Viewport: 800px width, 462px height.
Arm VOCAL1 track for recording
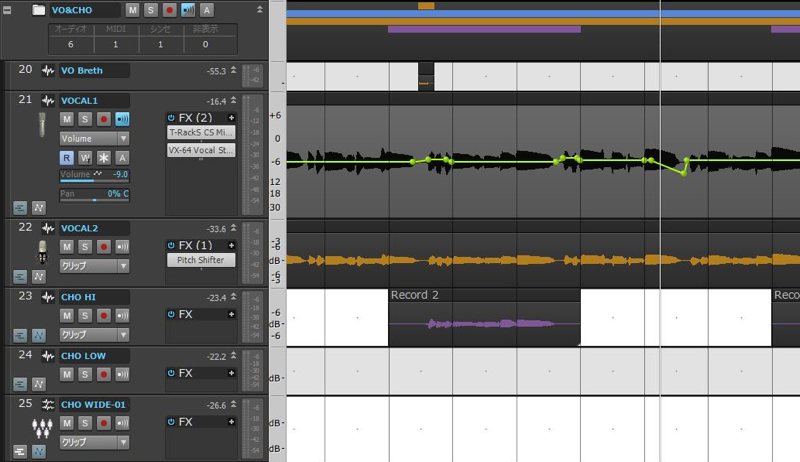pos(104,119)
